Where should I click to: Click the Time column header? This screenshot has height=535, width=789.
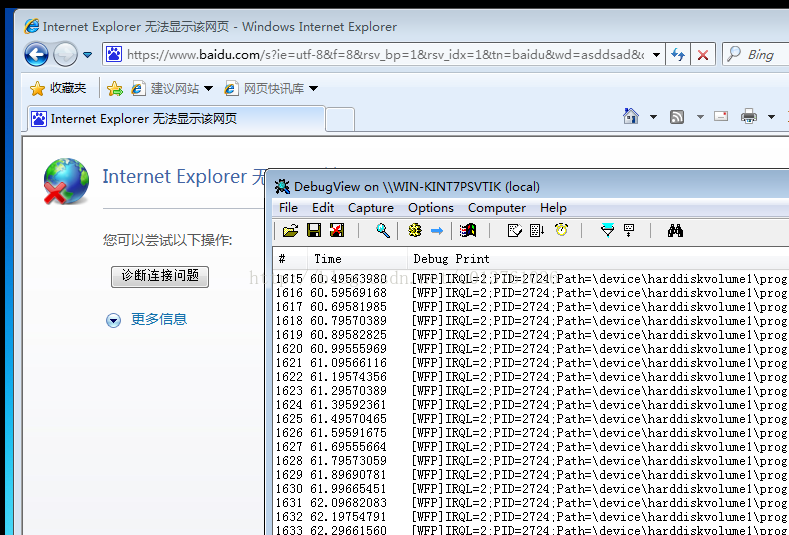pyautogui.click(x=357, y=259)
